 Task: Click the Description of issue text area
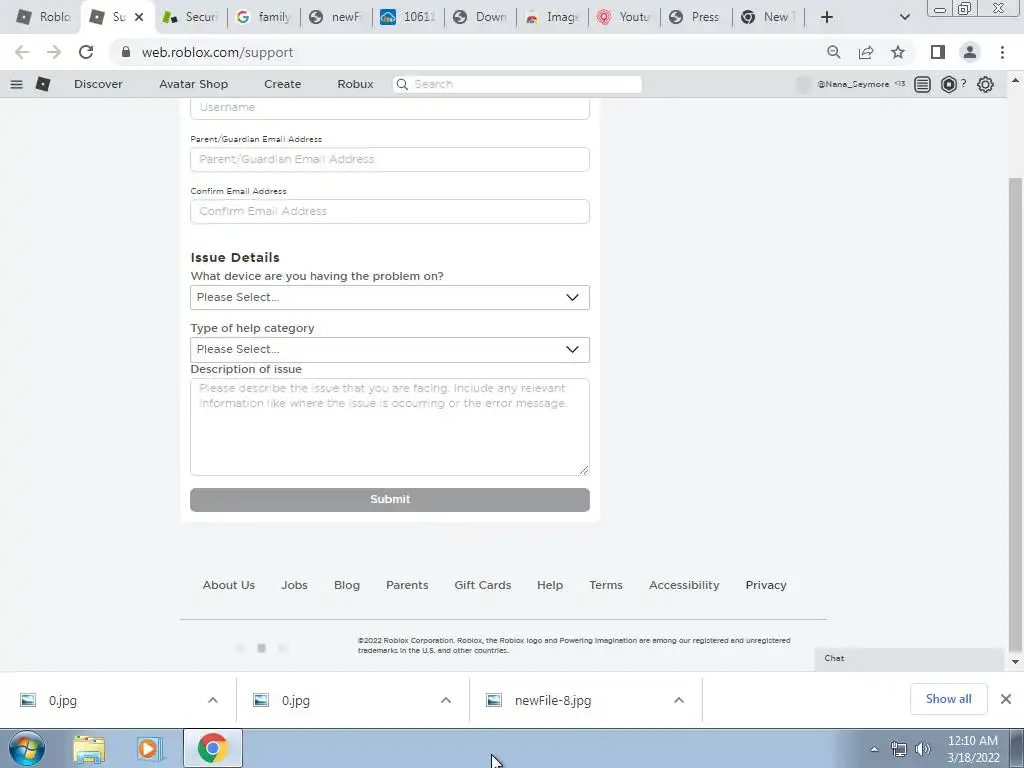point(390,427)
